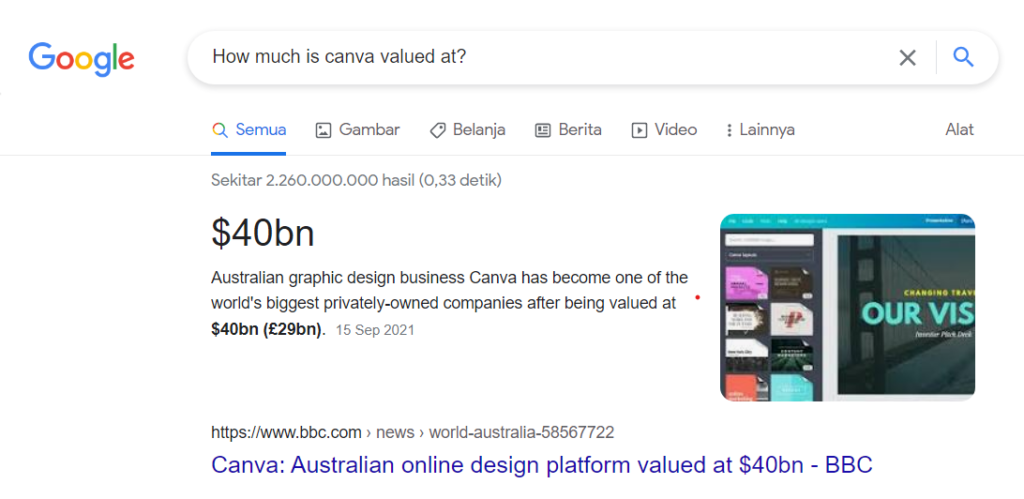Screen dimensions: 1024x499
Task: Open the BBC Canva $40bn article link
Action: point(542,465)
